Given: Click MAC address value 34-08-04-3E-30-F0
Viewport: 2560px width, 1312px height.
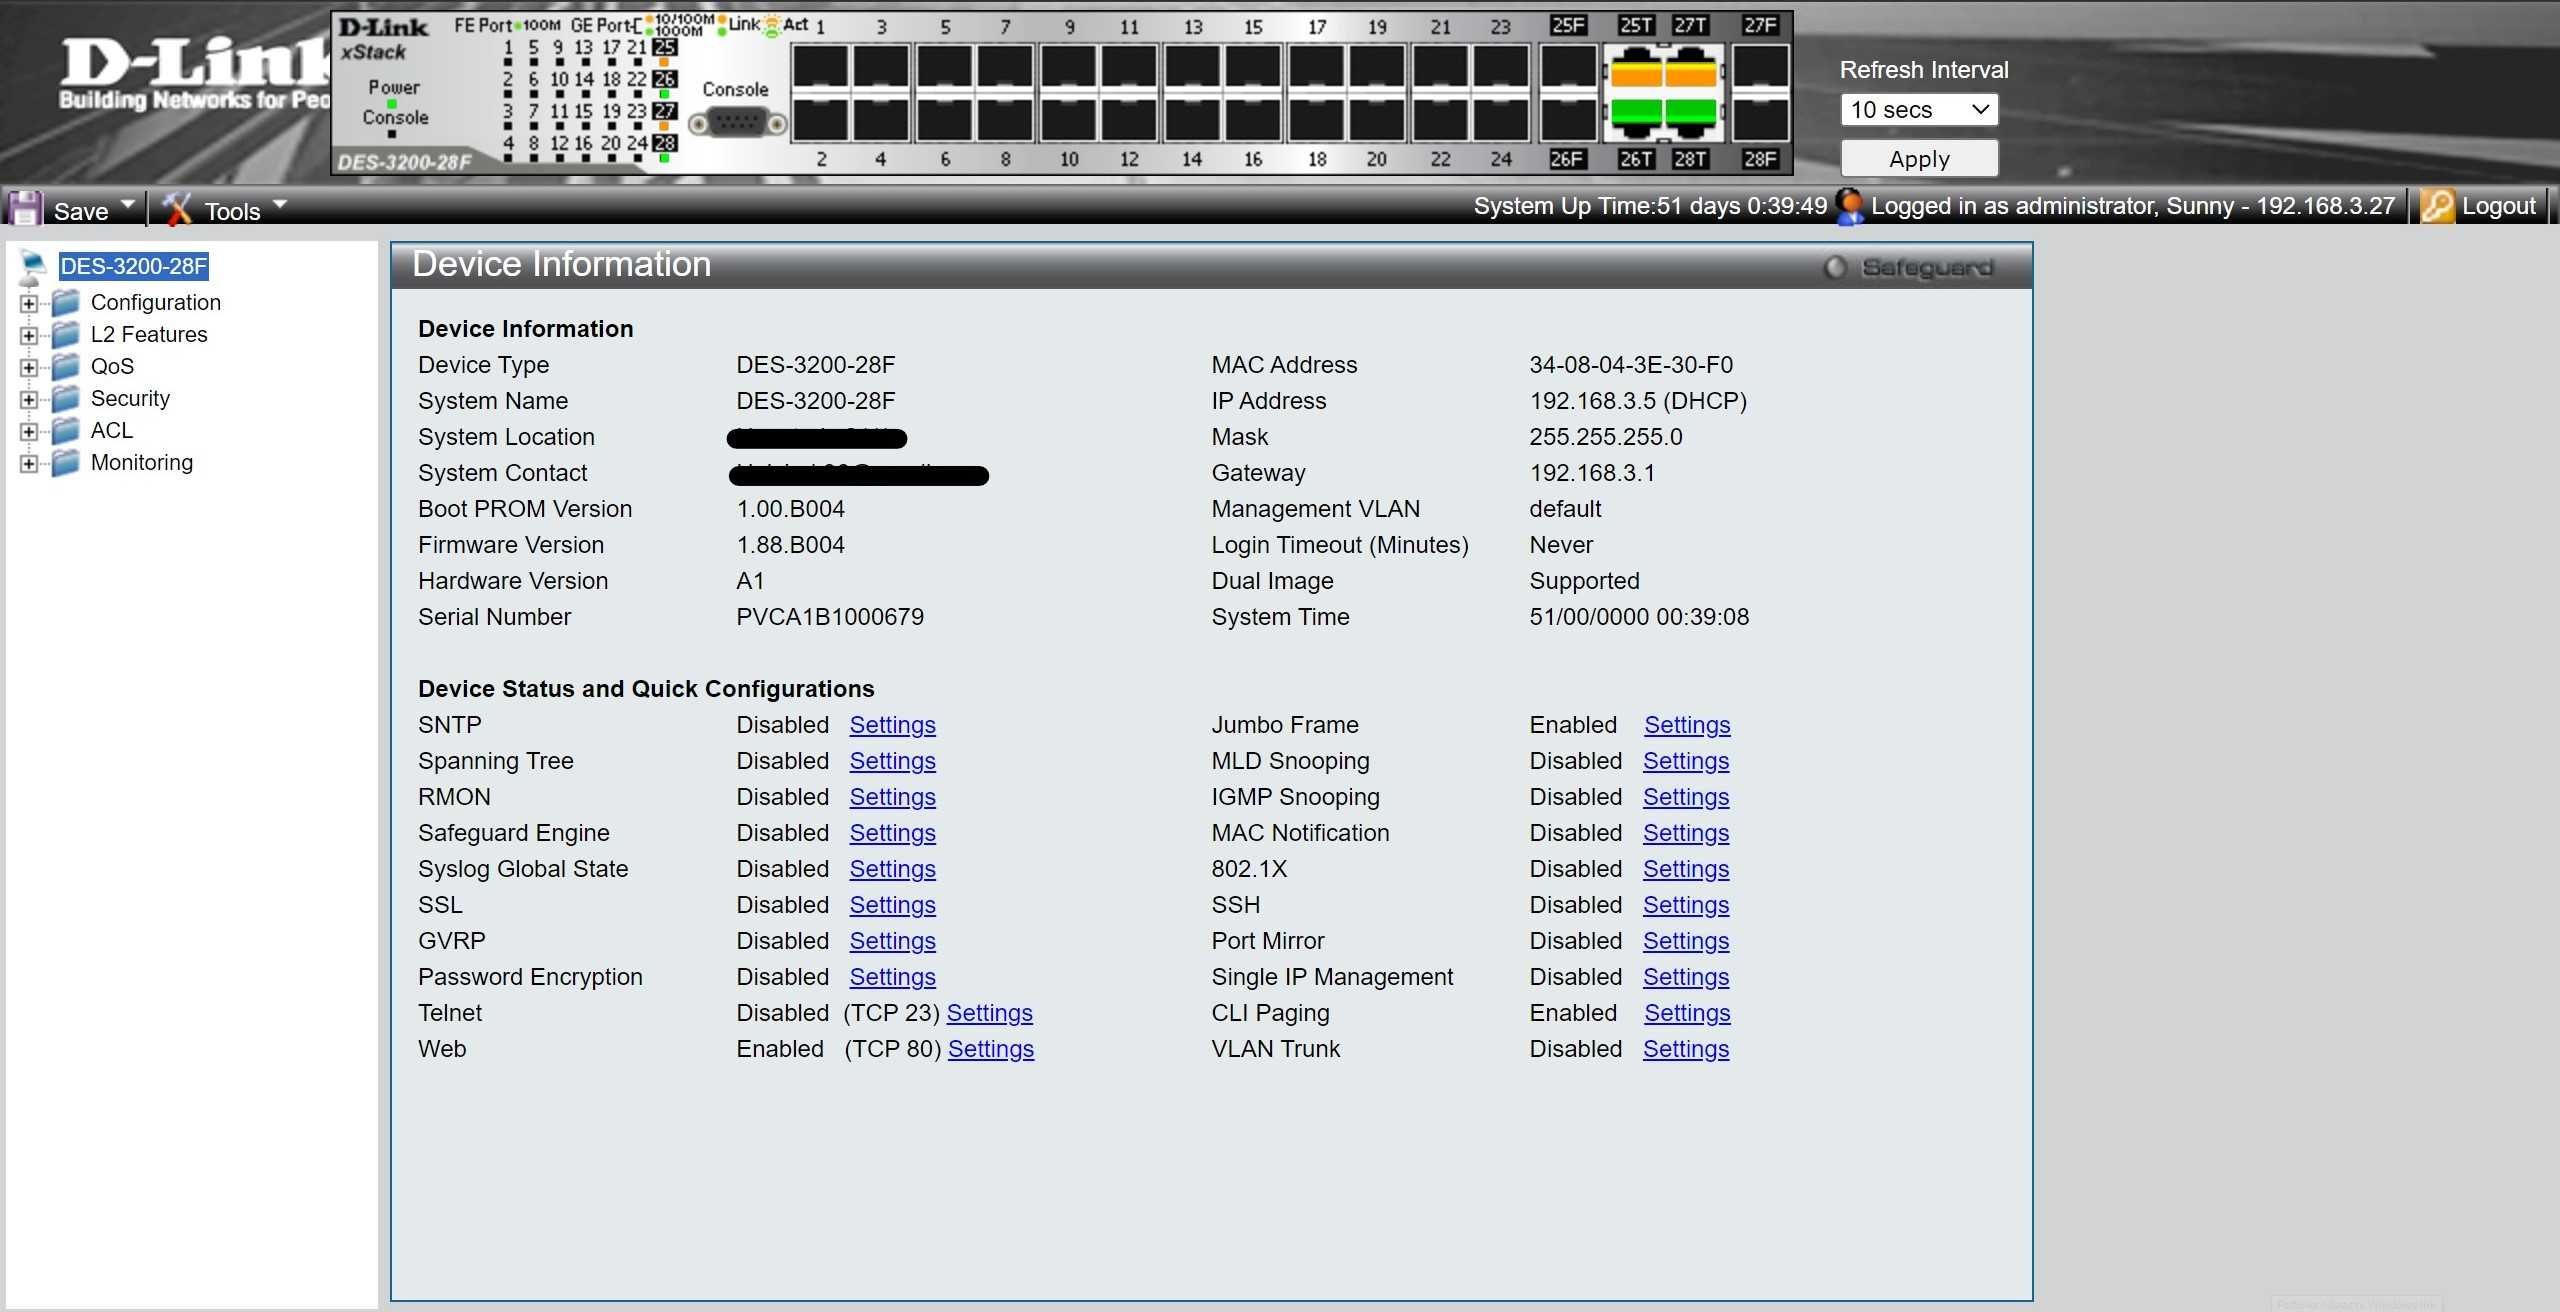Looking at the screenshot, I should click(x=1631, y=365).
